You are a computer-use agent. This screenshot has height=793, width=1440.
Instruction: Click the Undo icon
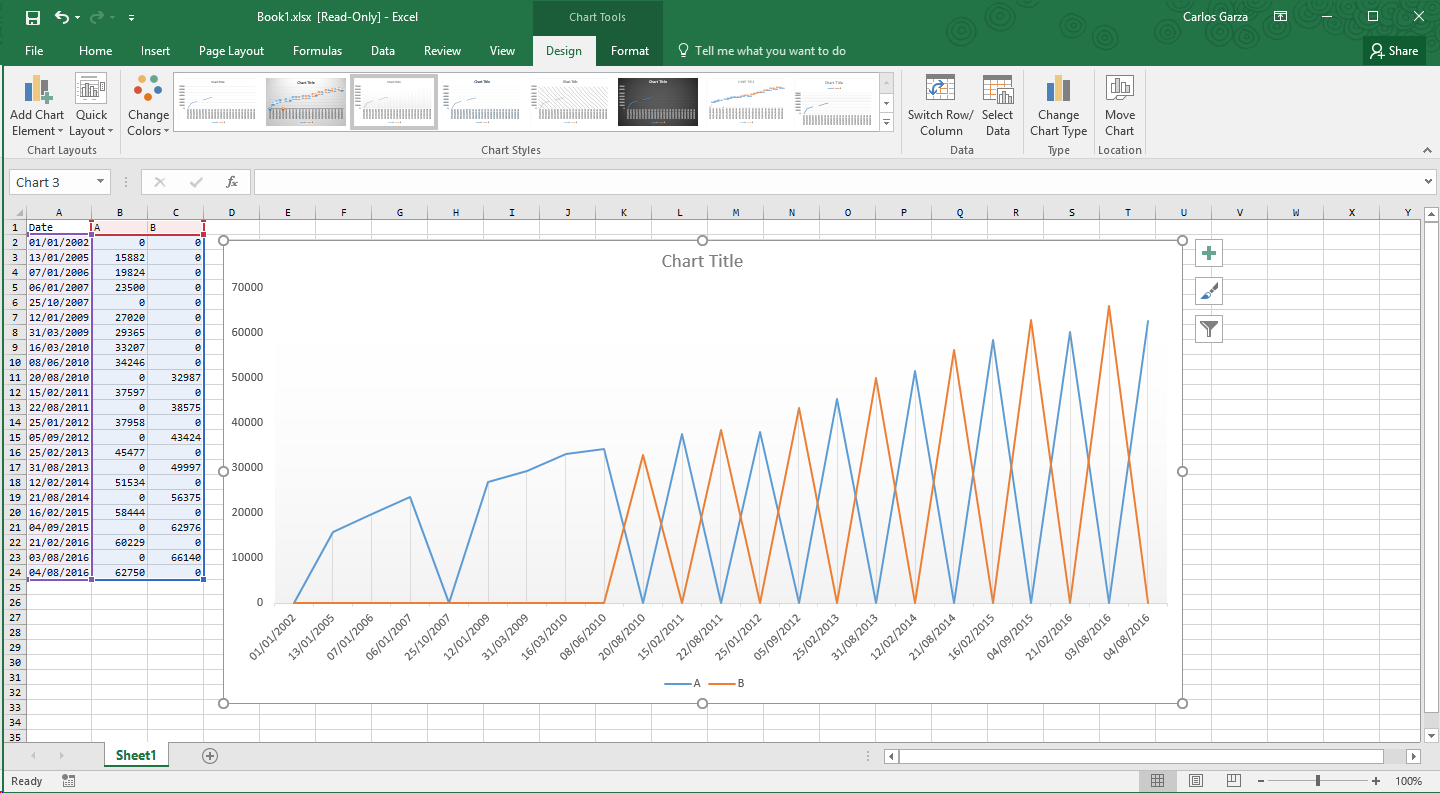60,16
